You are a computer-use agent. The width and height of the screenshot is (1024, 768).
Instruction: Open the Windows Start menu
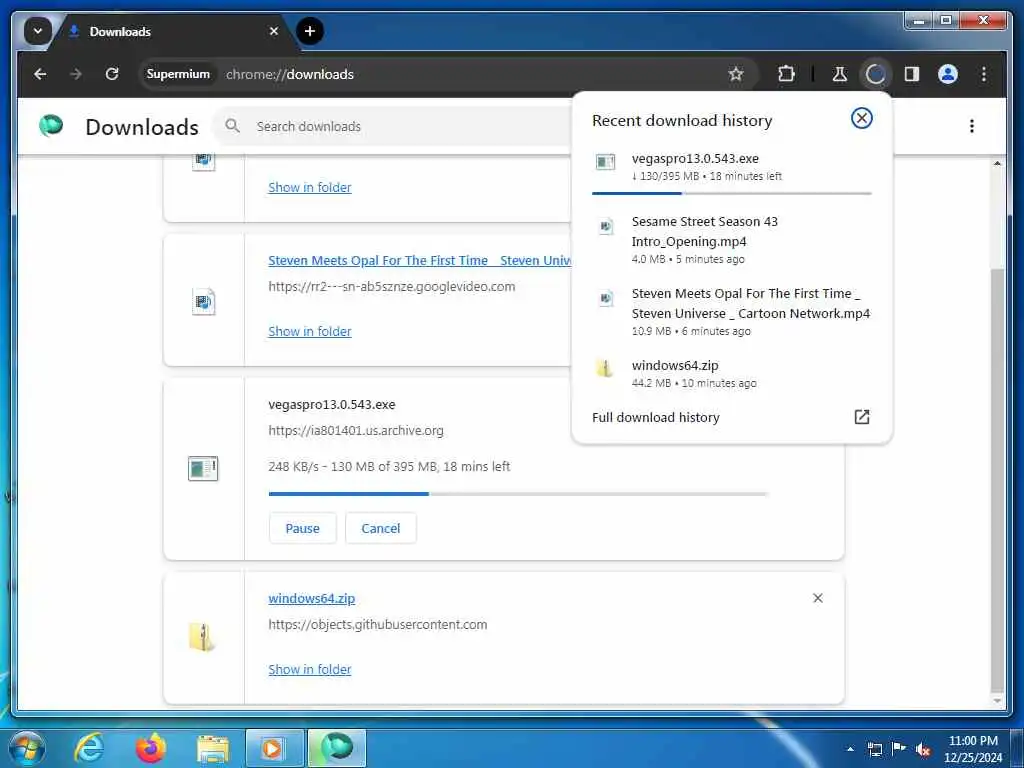(26, 748)
